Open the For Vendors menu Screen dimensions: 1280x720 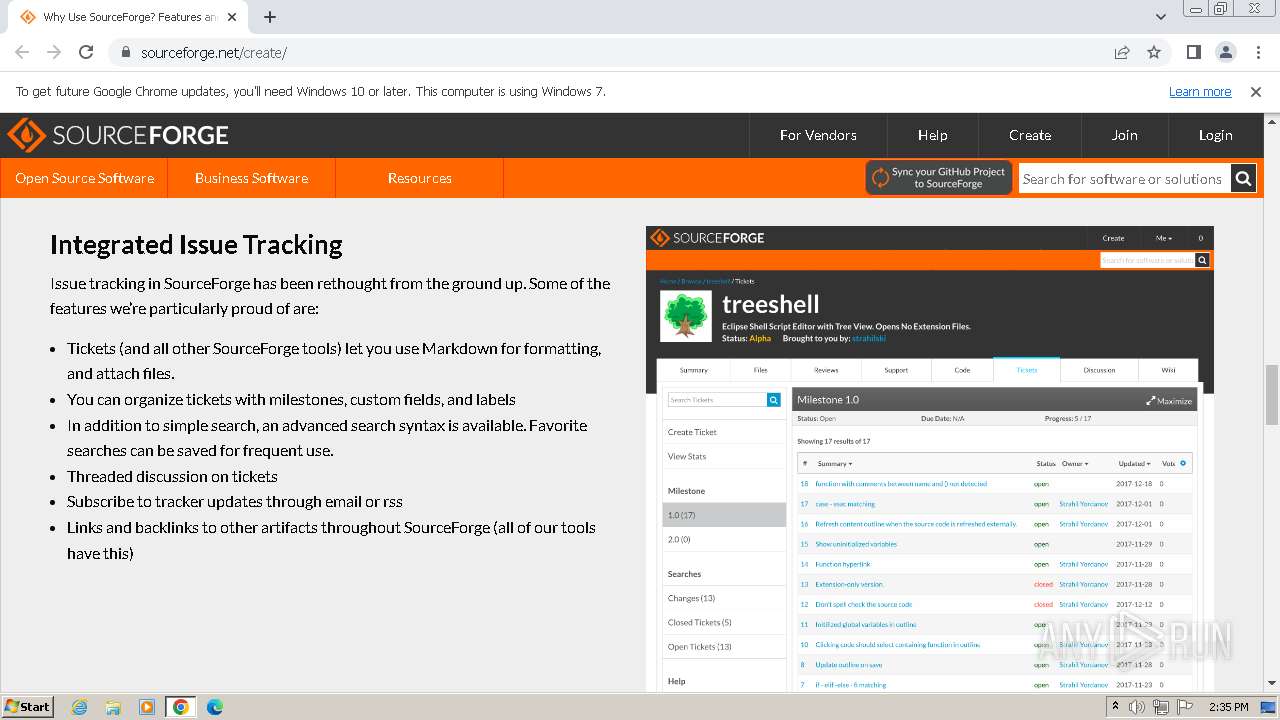tap(818, 135)
